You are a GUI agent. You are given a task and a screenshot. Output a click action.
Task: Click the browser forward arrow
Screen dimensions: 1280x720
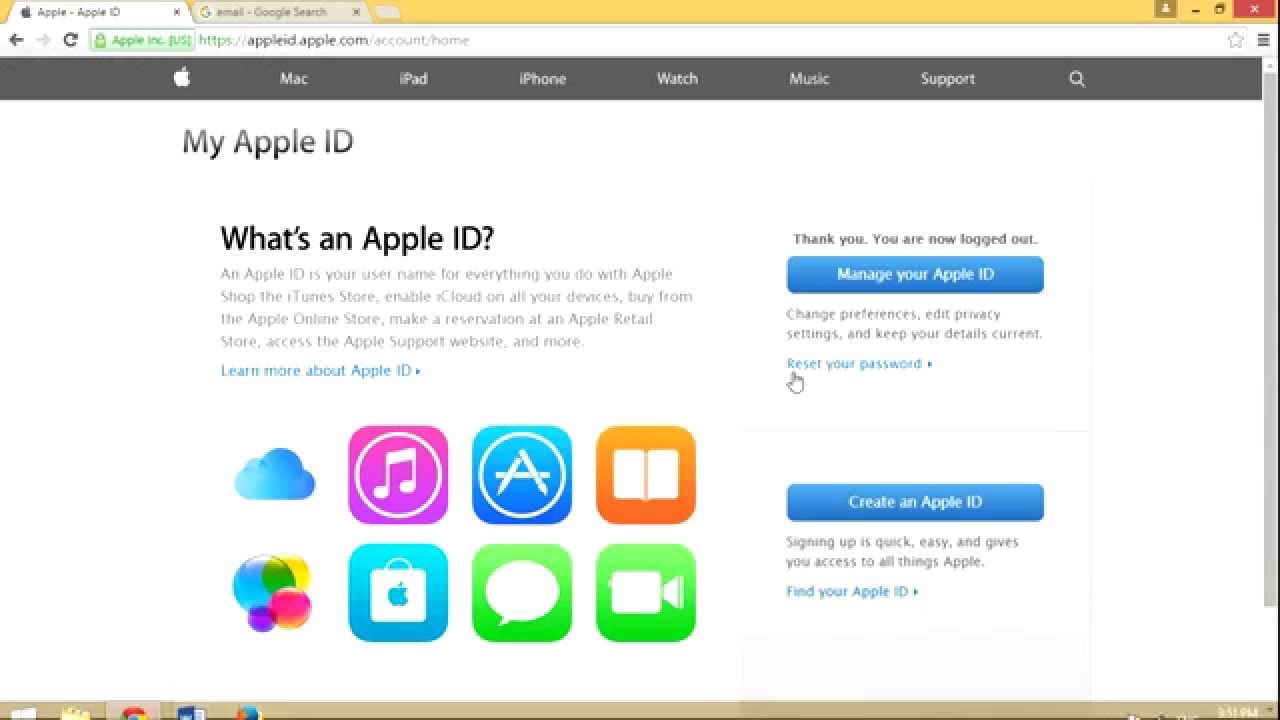43,40
